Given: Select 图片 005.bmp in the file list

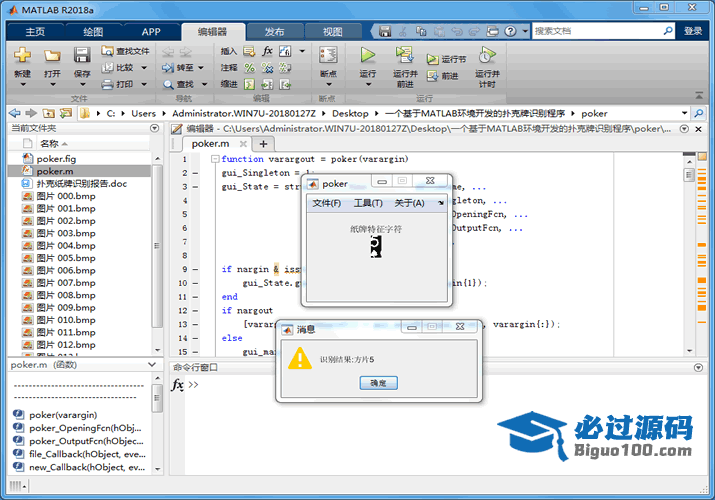Looking at the screenshot, I should click(66, 258).
